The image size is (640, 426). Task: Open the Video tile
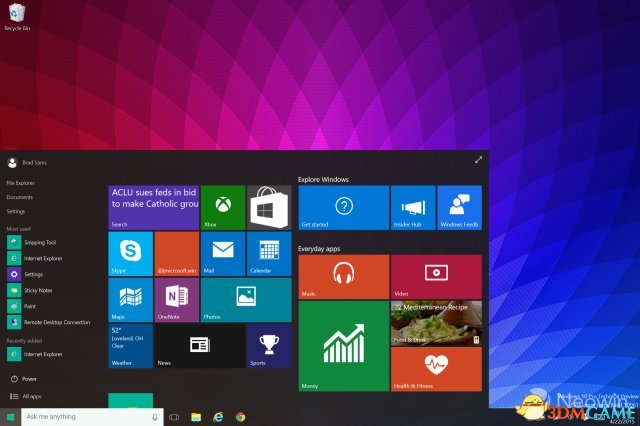tap(436, 277)
